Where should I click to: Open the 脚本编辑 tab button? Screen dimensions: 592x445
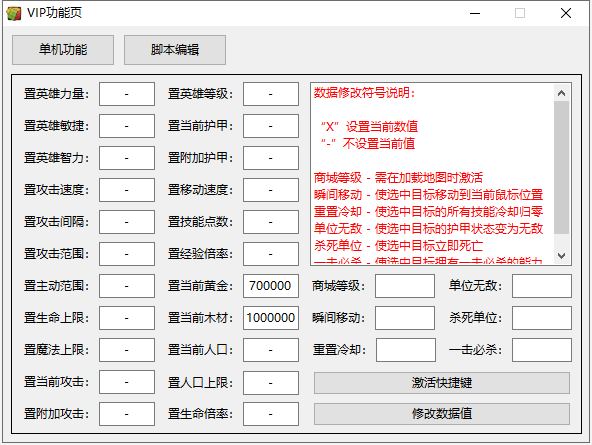[175, 50]
